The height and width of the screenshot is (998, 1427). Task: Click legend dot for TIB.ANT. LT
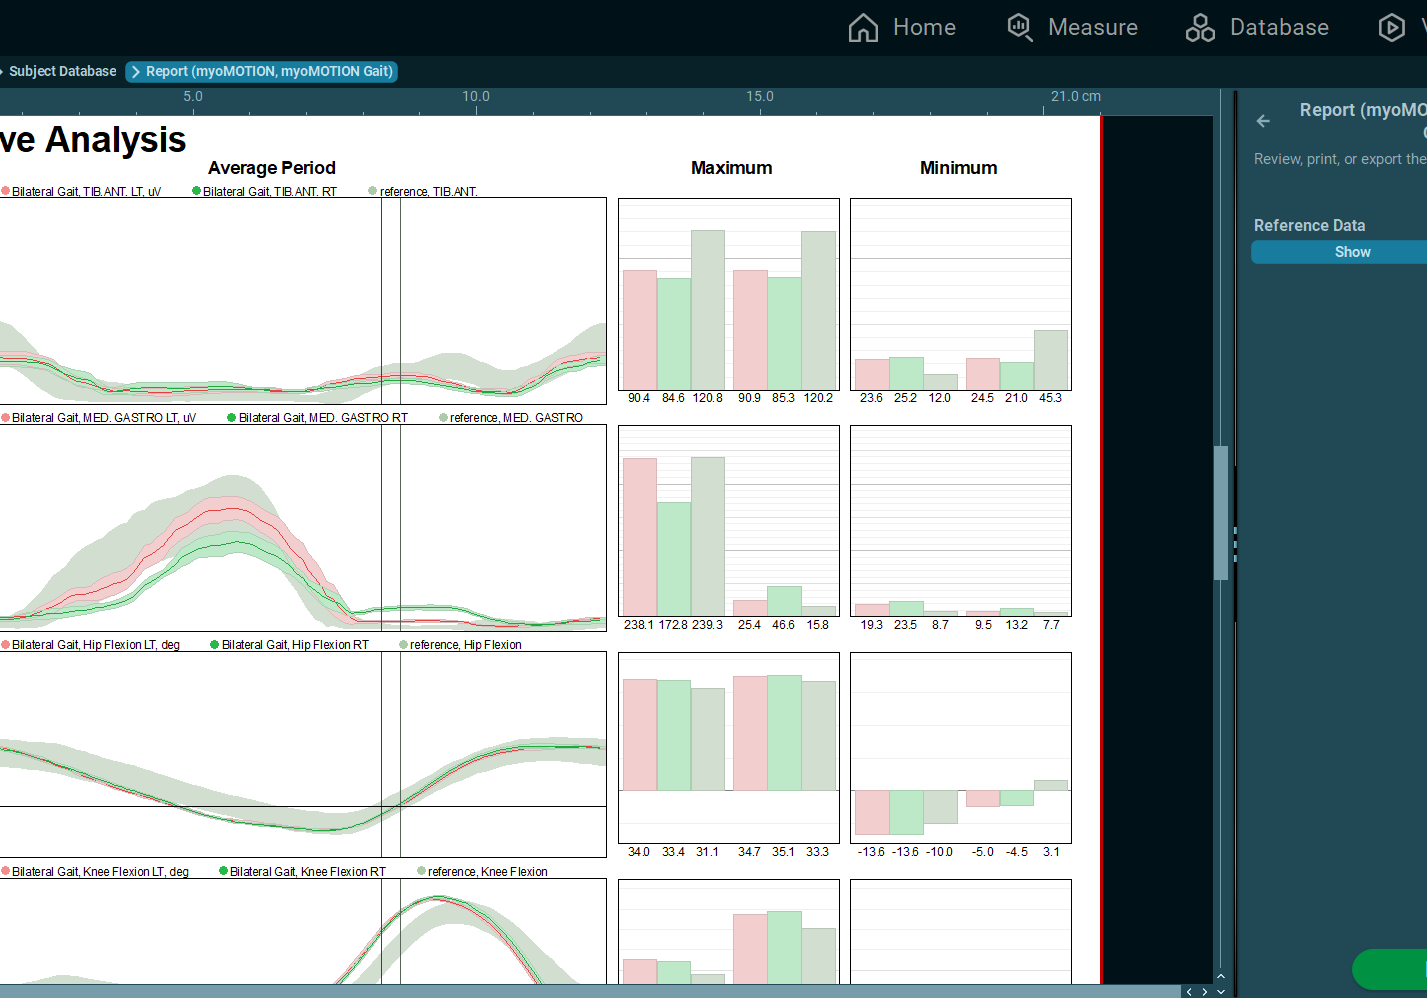[x=5, y=191]
